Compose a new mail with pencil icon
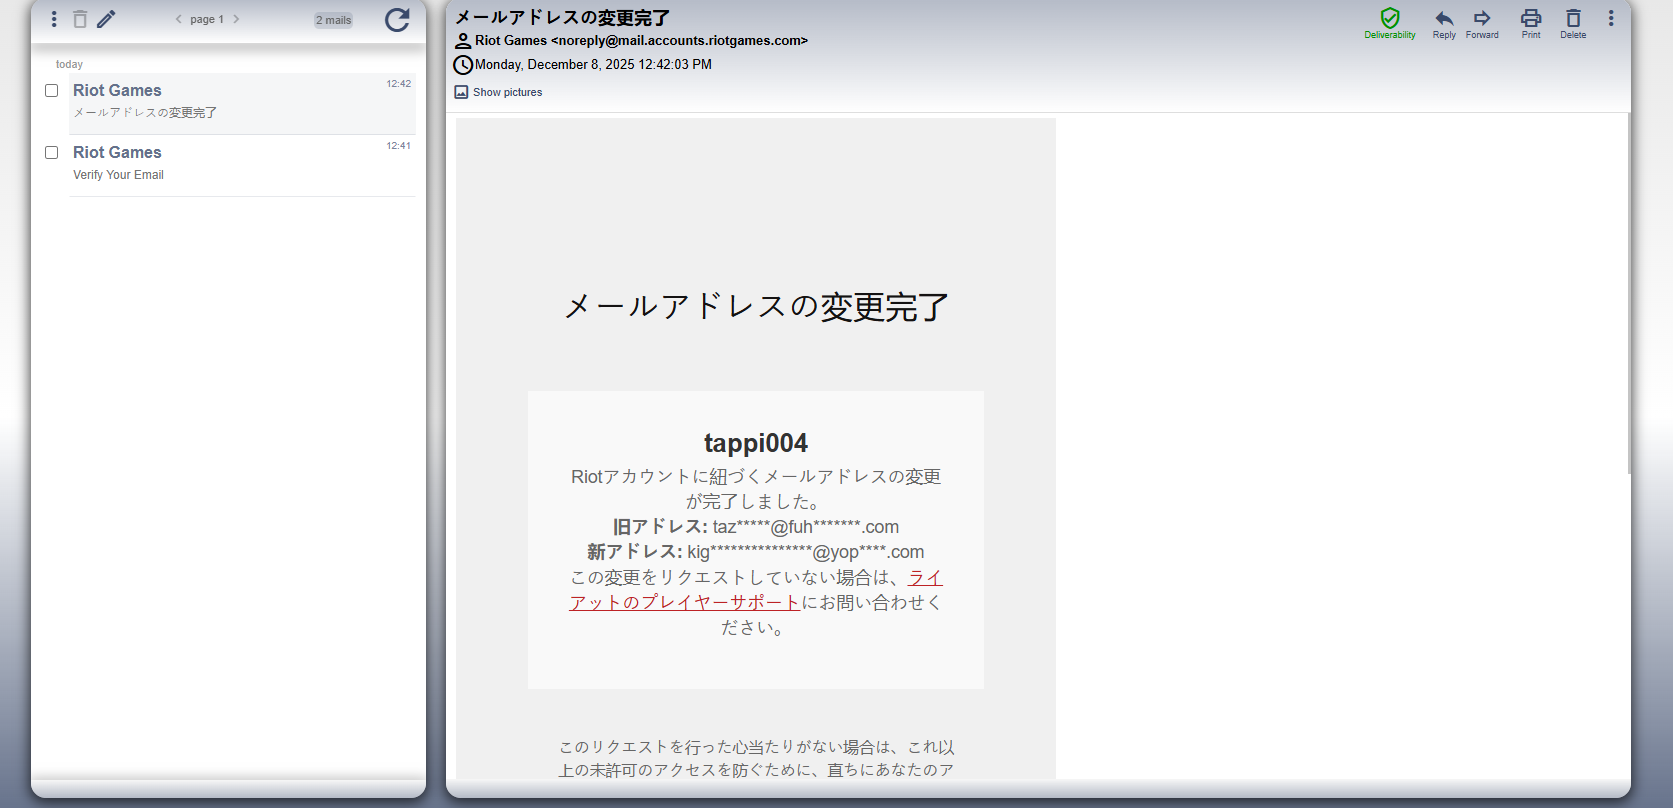The height and width of the screenshot is (808, 1673). click(x=106, y=19)
